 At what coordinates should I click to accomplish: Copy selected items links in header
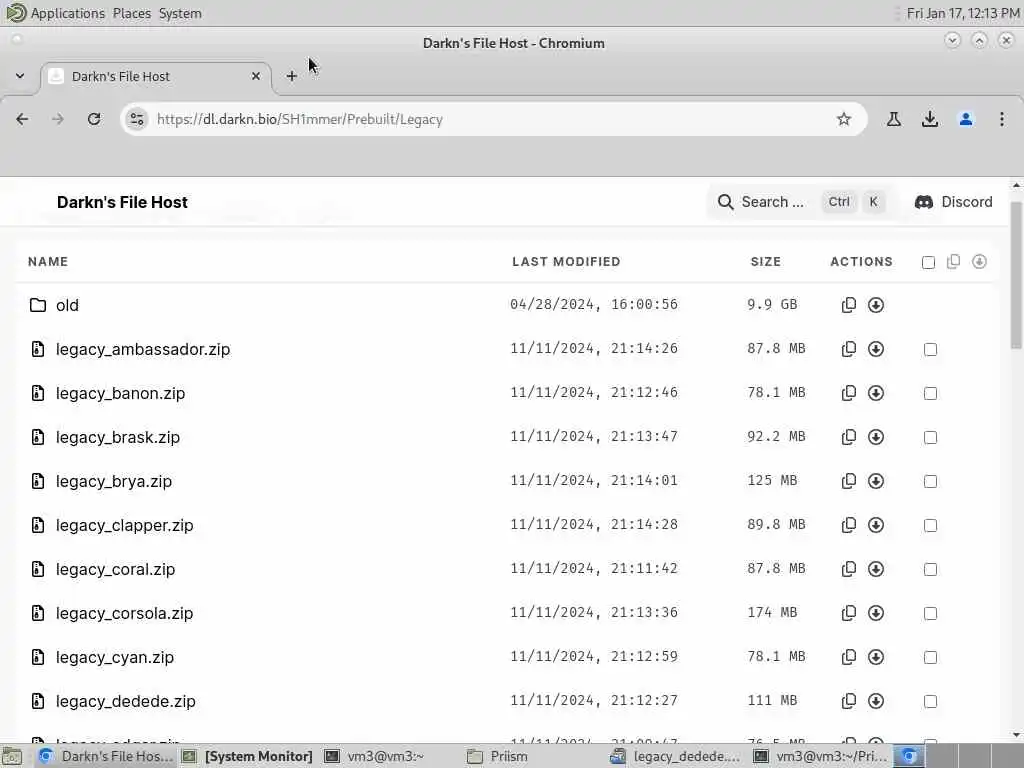tap(953, 261)
